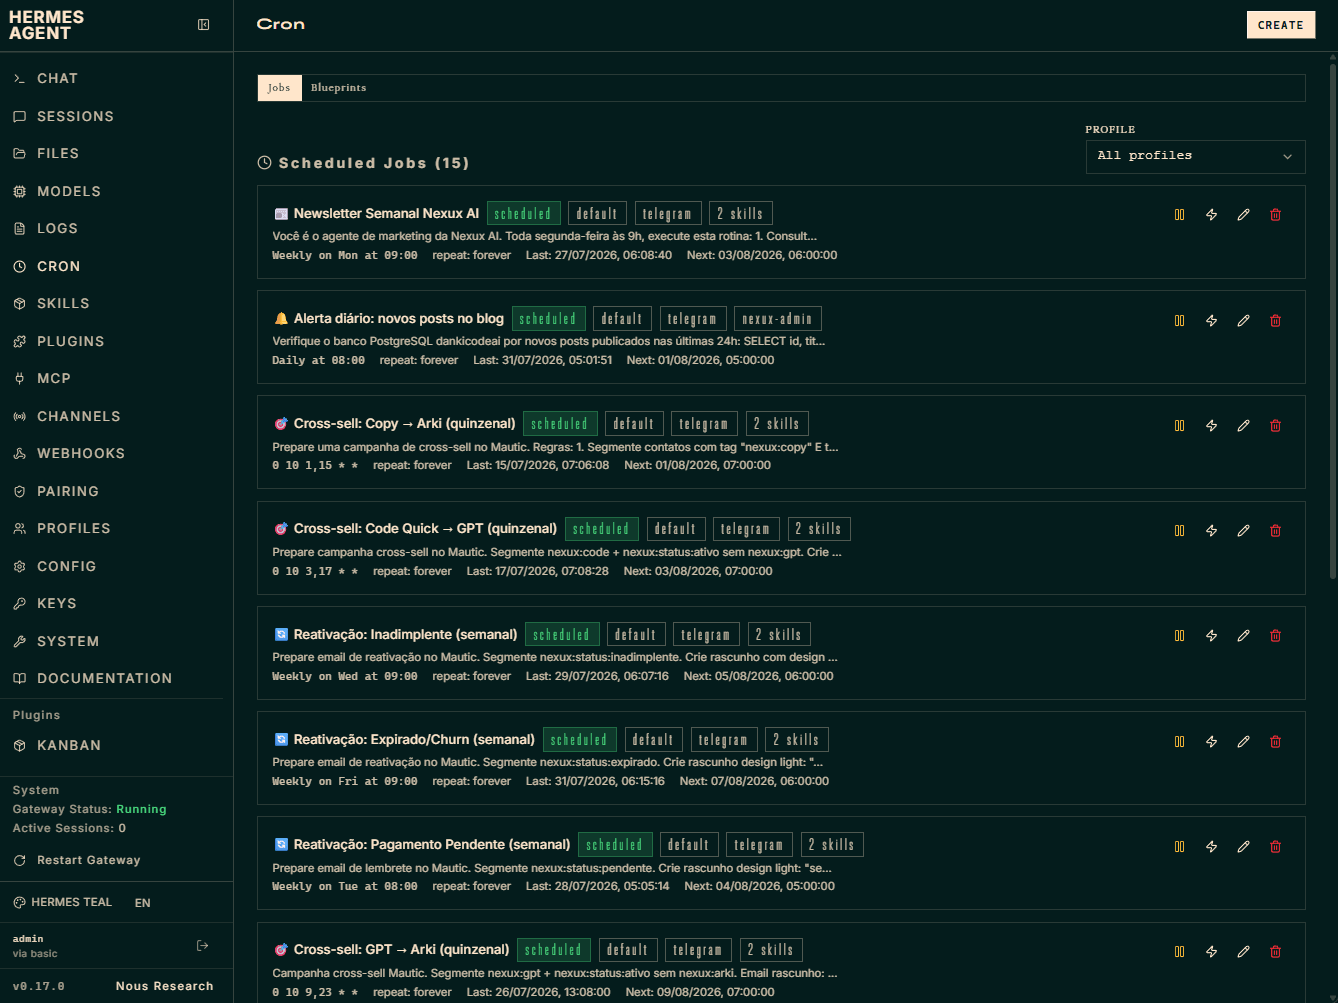1338x1003 pixels.
Task: Pause the Cross-sell Copy → Arki job
Action: (1180, 426)
